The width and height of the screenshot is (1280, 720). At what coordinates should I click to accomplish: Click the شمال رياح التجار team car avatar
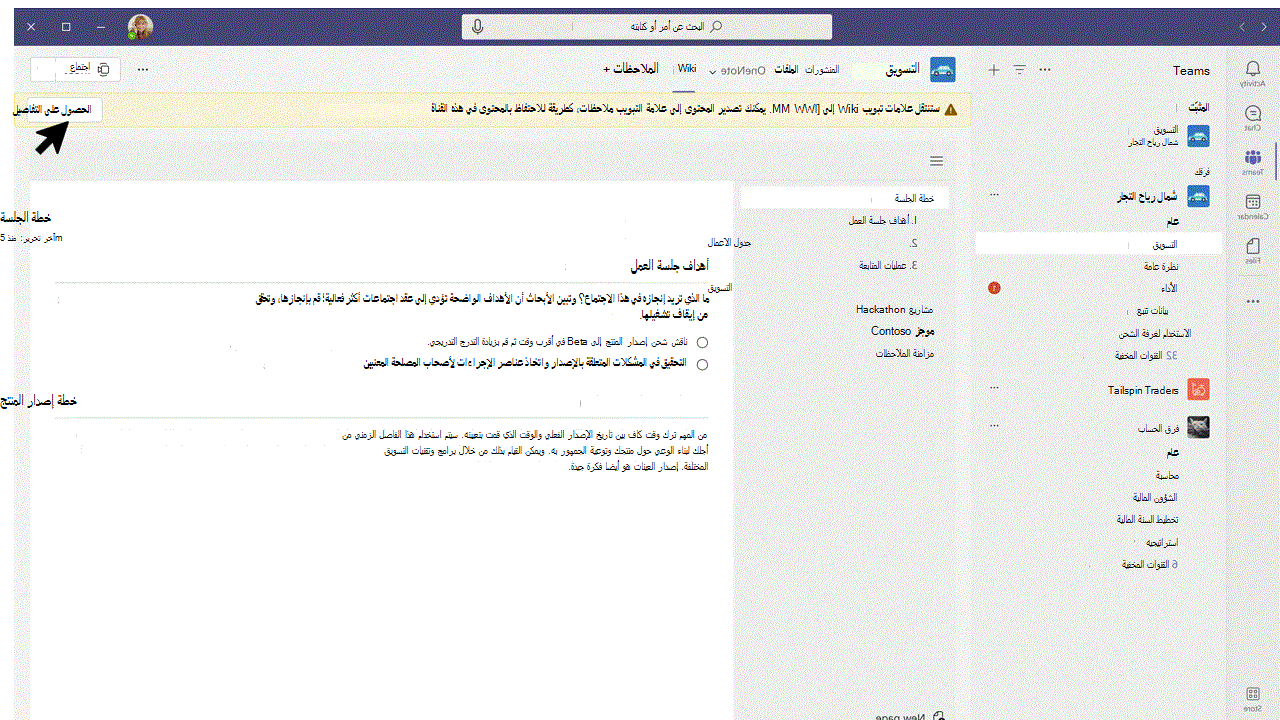pos(1198,196)
